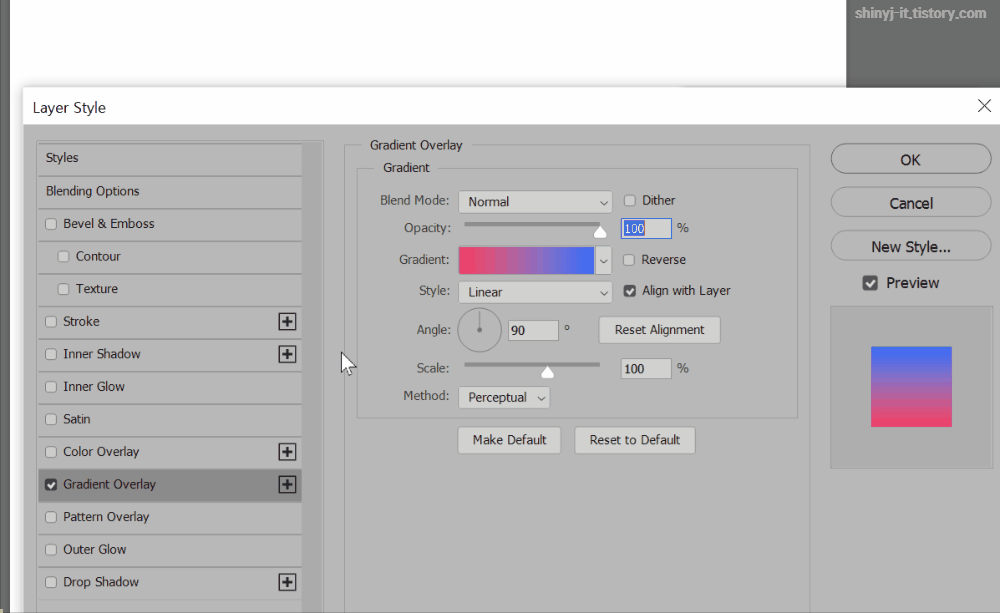Screen dimensions: 1000x613
Task: Click the gradient preview thumbnail
Action: click(x=911, y=387)
